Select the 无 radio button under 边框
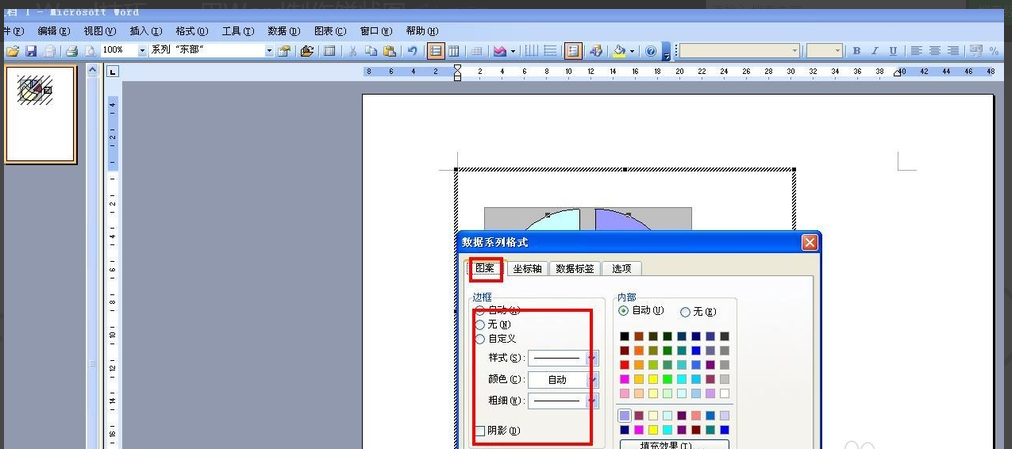The height and width of the screenshot is (449, 1012). 480,325
